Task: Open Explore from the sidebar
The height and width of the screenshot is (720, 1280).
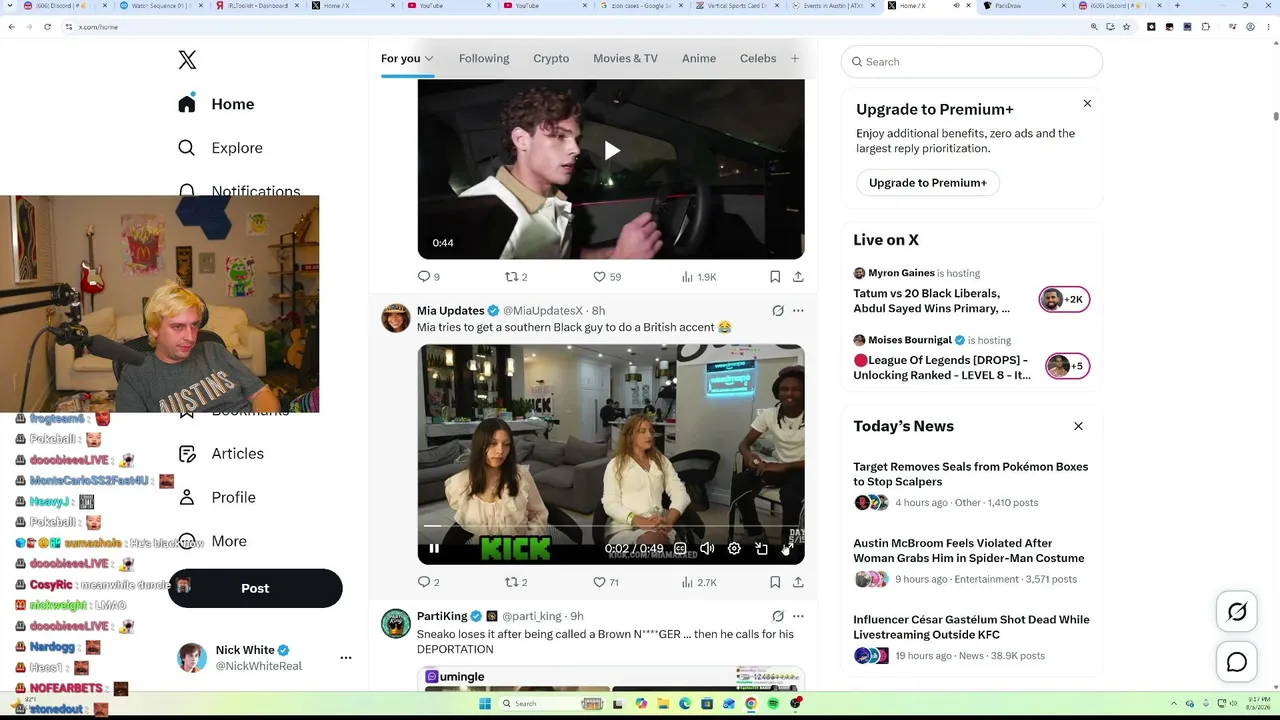Action: pyautogui.click(x=221, y=148)
